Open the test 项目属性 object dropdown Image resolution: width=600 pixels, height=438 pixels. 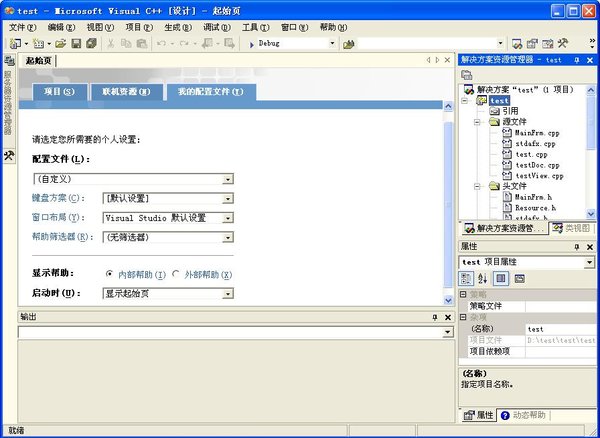click(x=589, y=262)
